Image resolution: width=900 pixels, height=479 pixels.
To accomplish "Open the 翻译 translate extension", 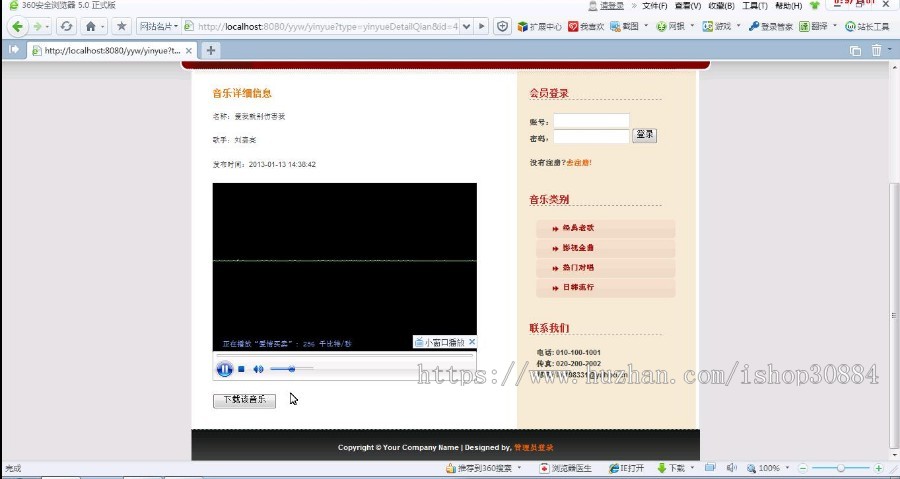I will 813,26.
